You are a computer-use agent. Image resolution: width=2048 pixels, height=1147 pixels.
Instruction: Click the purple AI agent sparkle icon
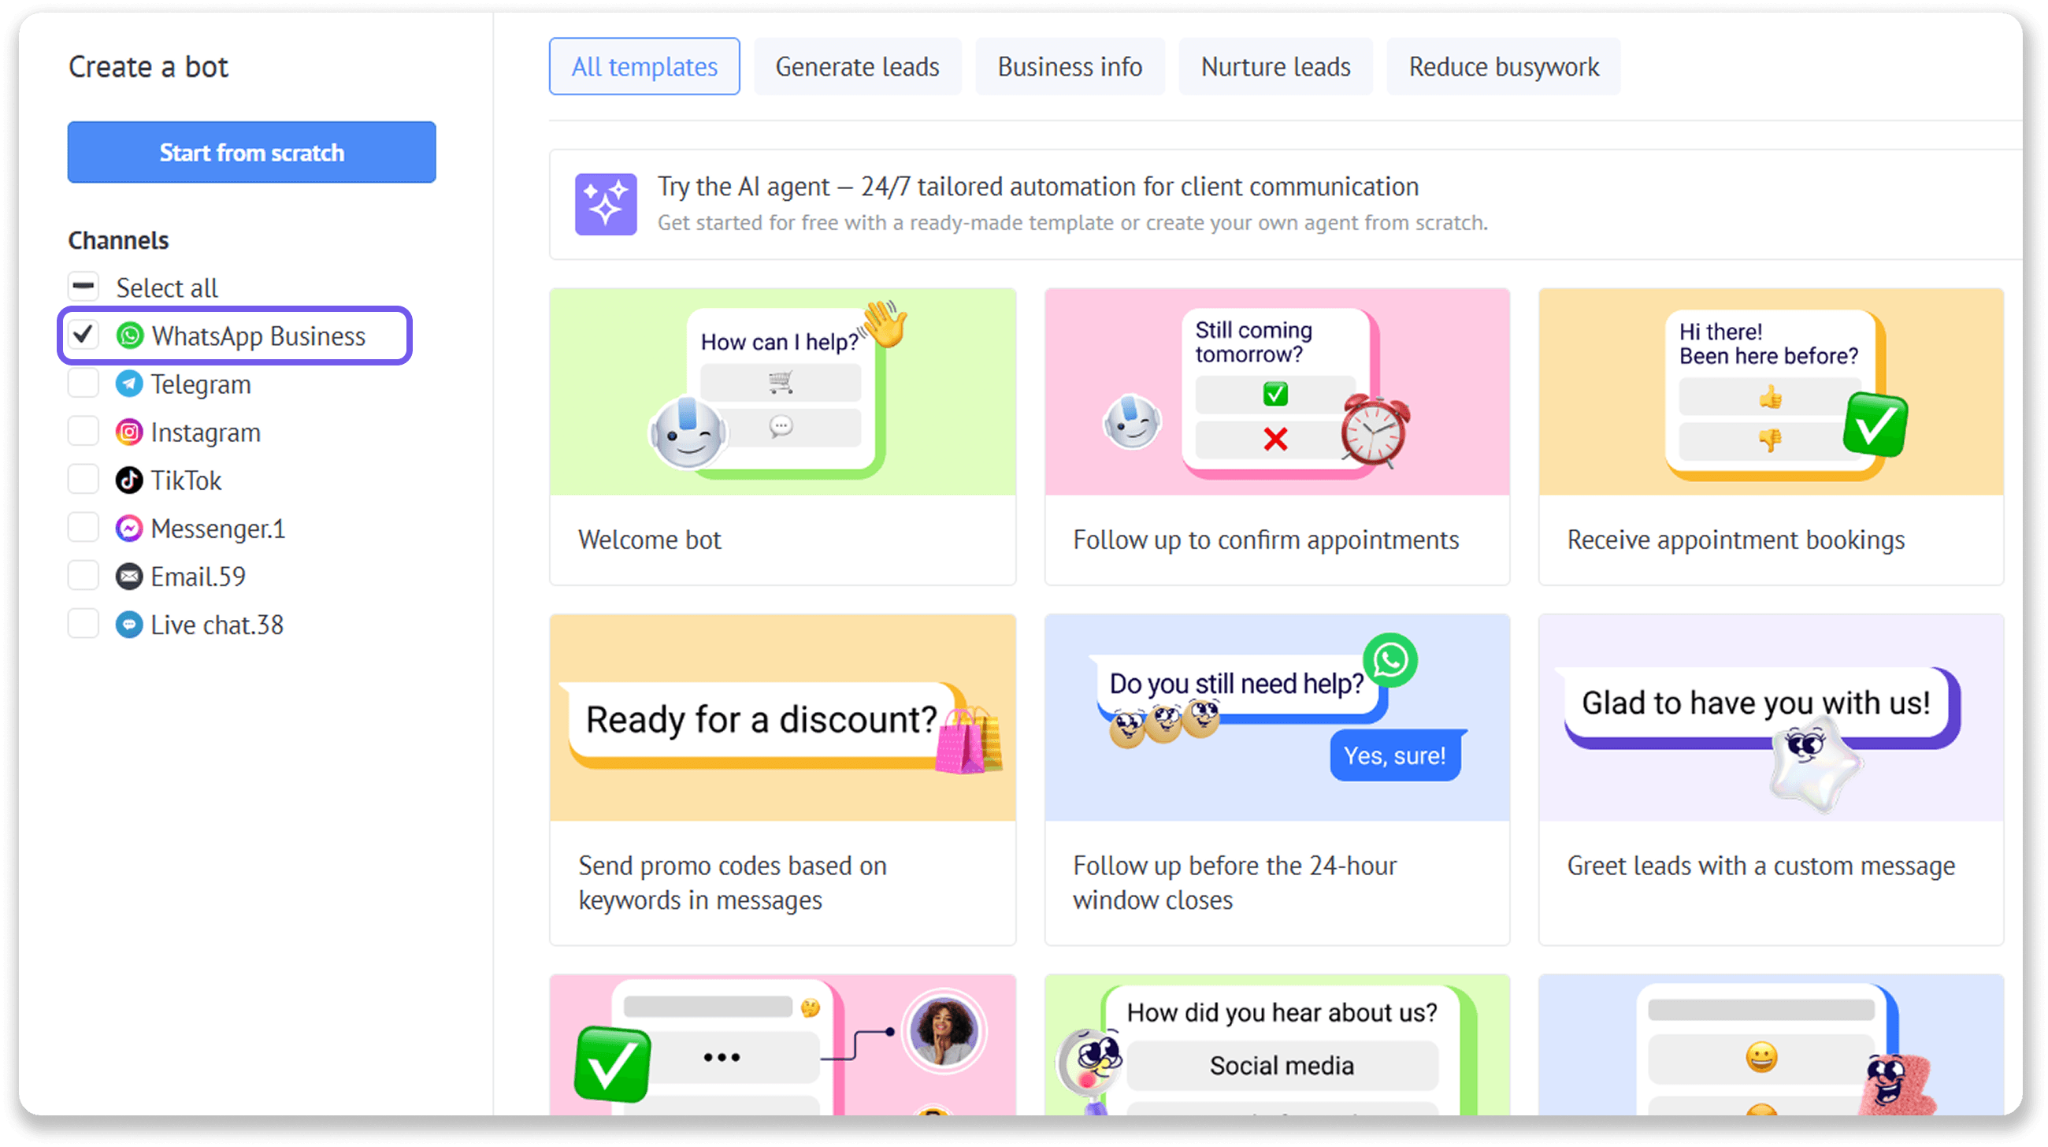606,204
